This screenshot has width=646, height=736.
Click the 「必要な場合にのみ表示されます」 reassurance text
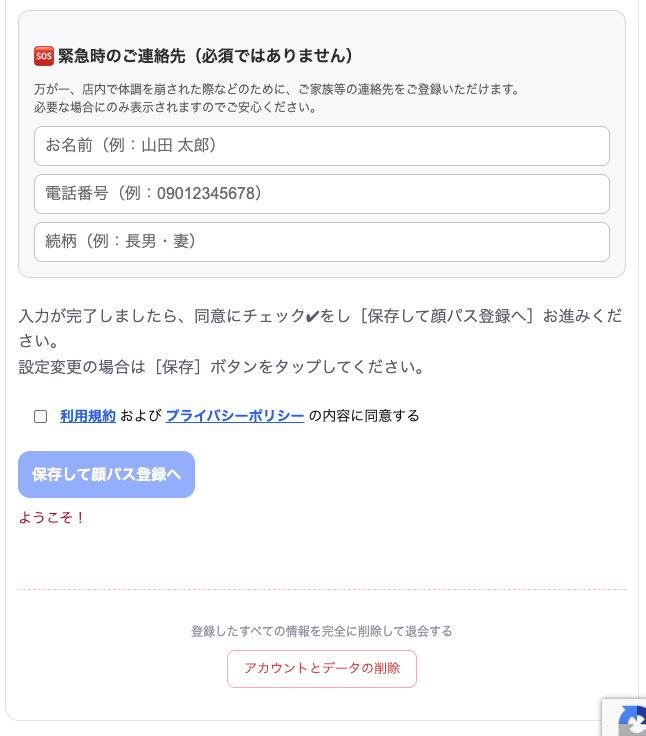[175, 107]
